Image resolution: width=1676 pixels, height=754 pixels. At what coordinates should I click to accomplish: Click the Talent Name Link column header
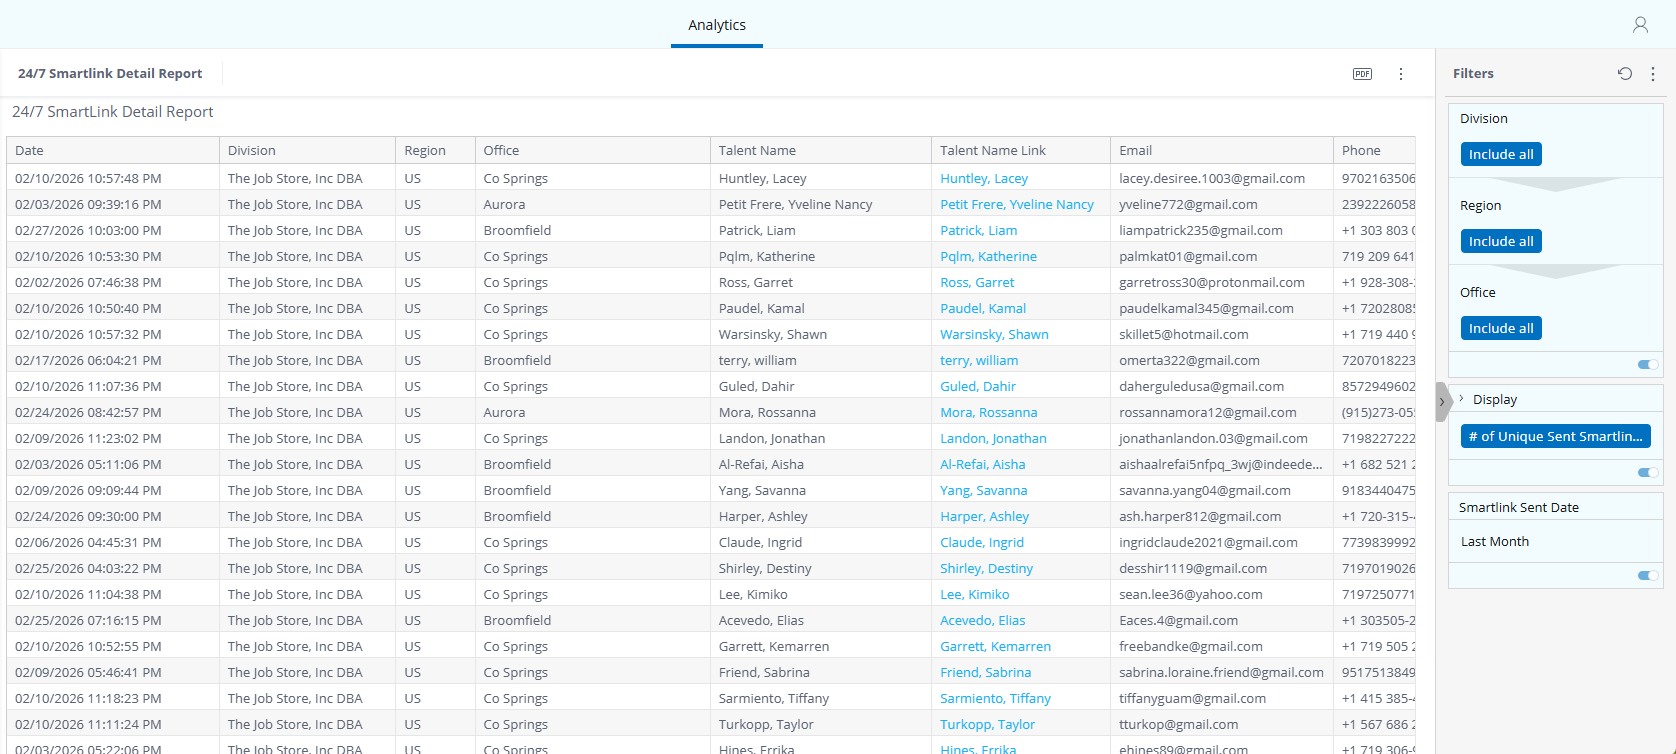pyautogui.click(x=1021, y=150)
